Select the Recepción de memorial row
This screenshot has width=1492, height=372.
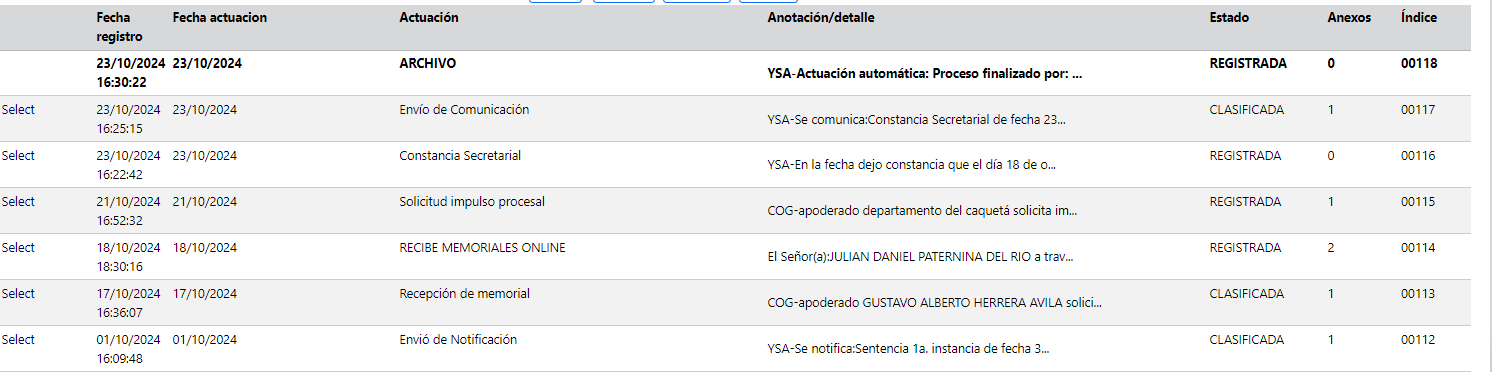point(18,294)
